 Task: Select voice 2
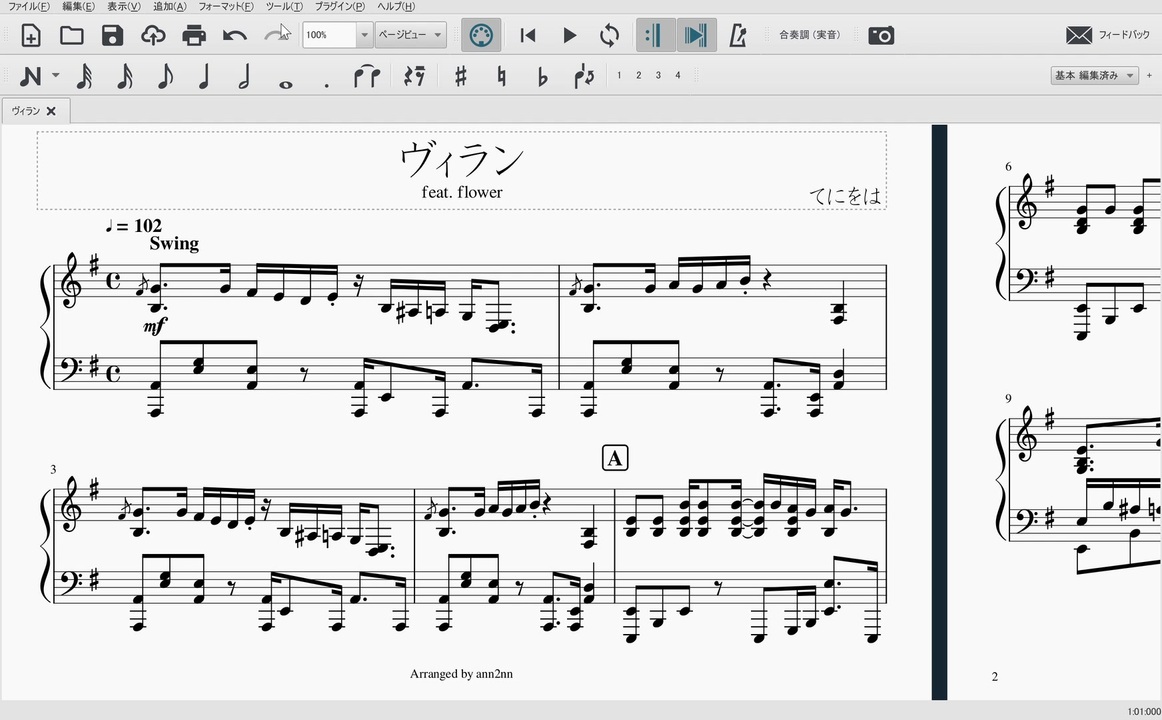639,76
